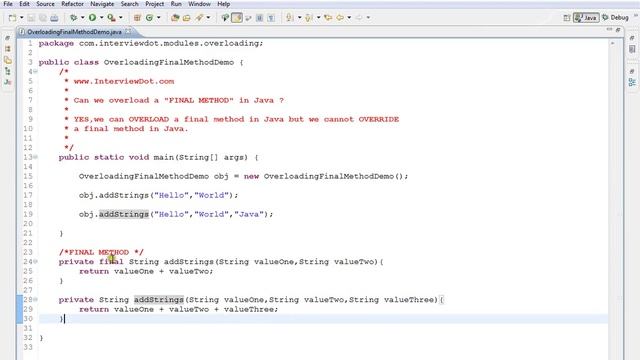
Task: Open the File menu
Action: click(8, 4)
